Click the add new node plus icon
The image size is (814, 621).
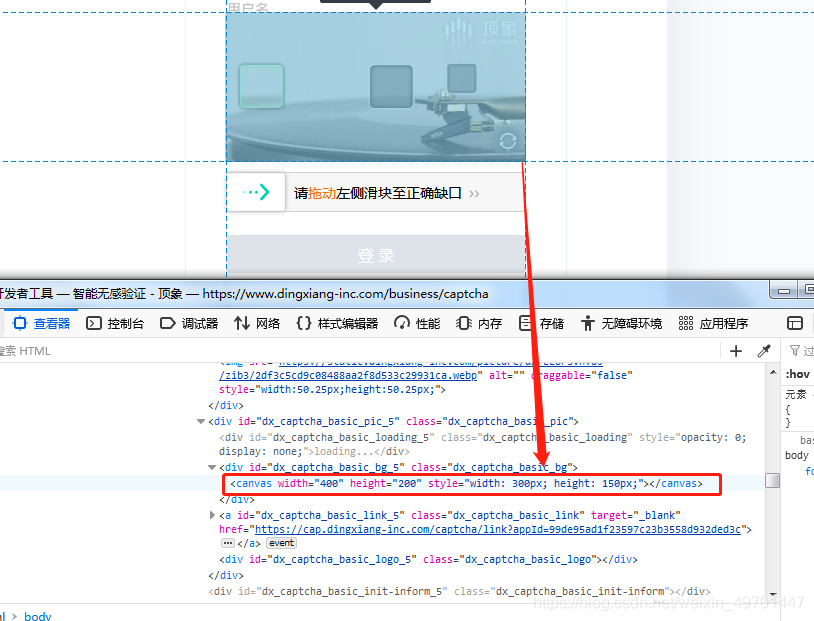736,351
